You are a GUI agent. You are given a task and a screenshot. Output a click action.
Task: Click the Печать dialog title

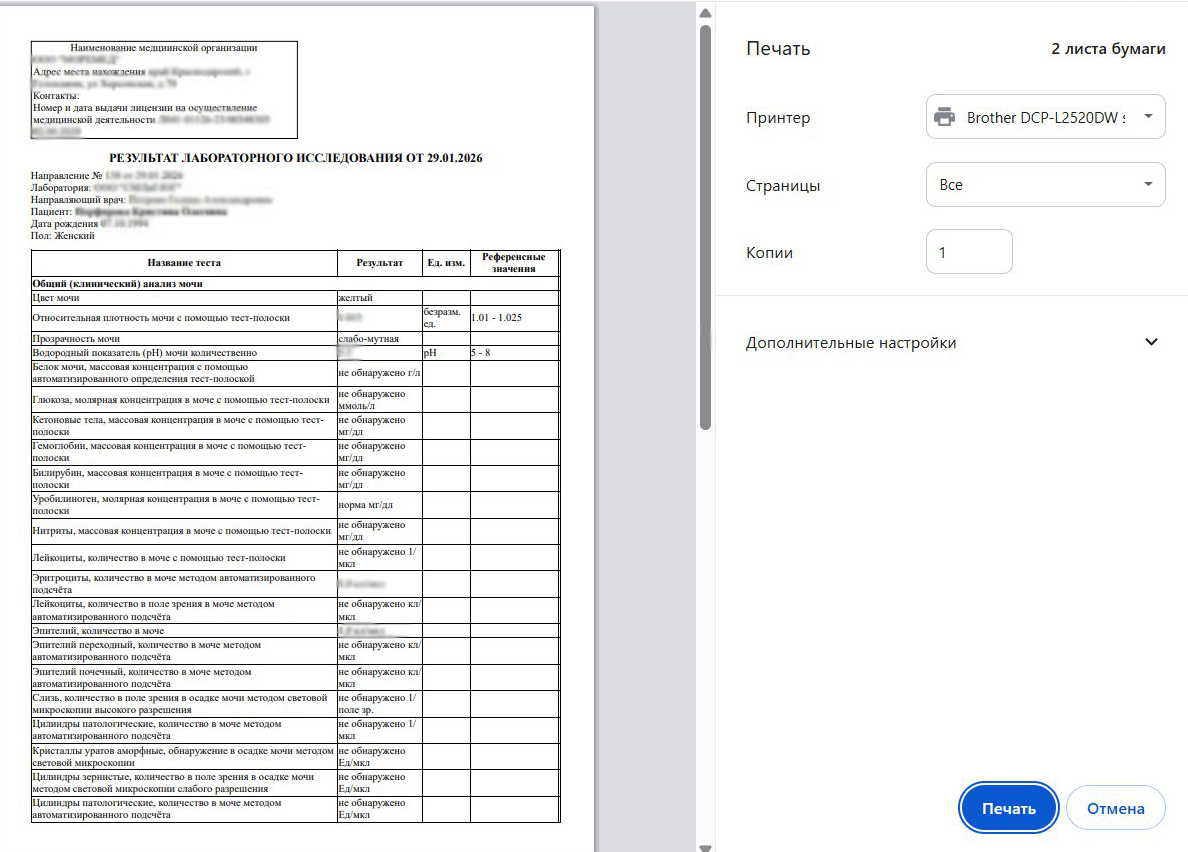(778, 49)
